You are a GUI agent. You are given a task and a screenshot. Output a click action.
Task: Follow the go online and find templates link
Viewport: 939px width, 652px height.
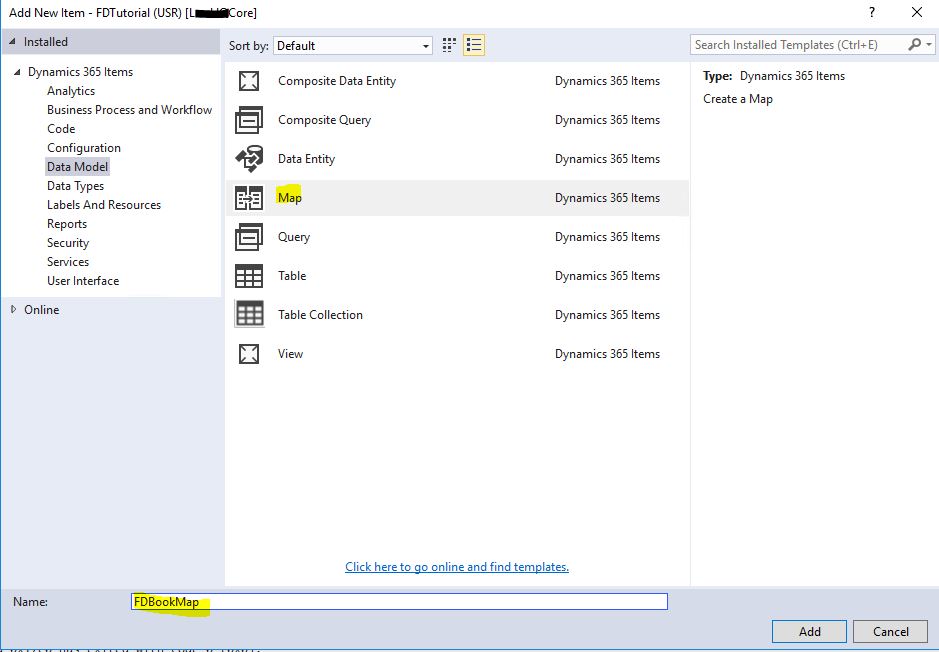point(457,567)
